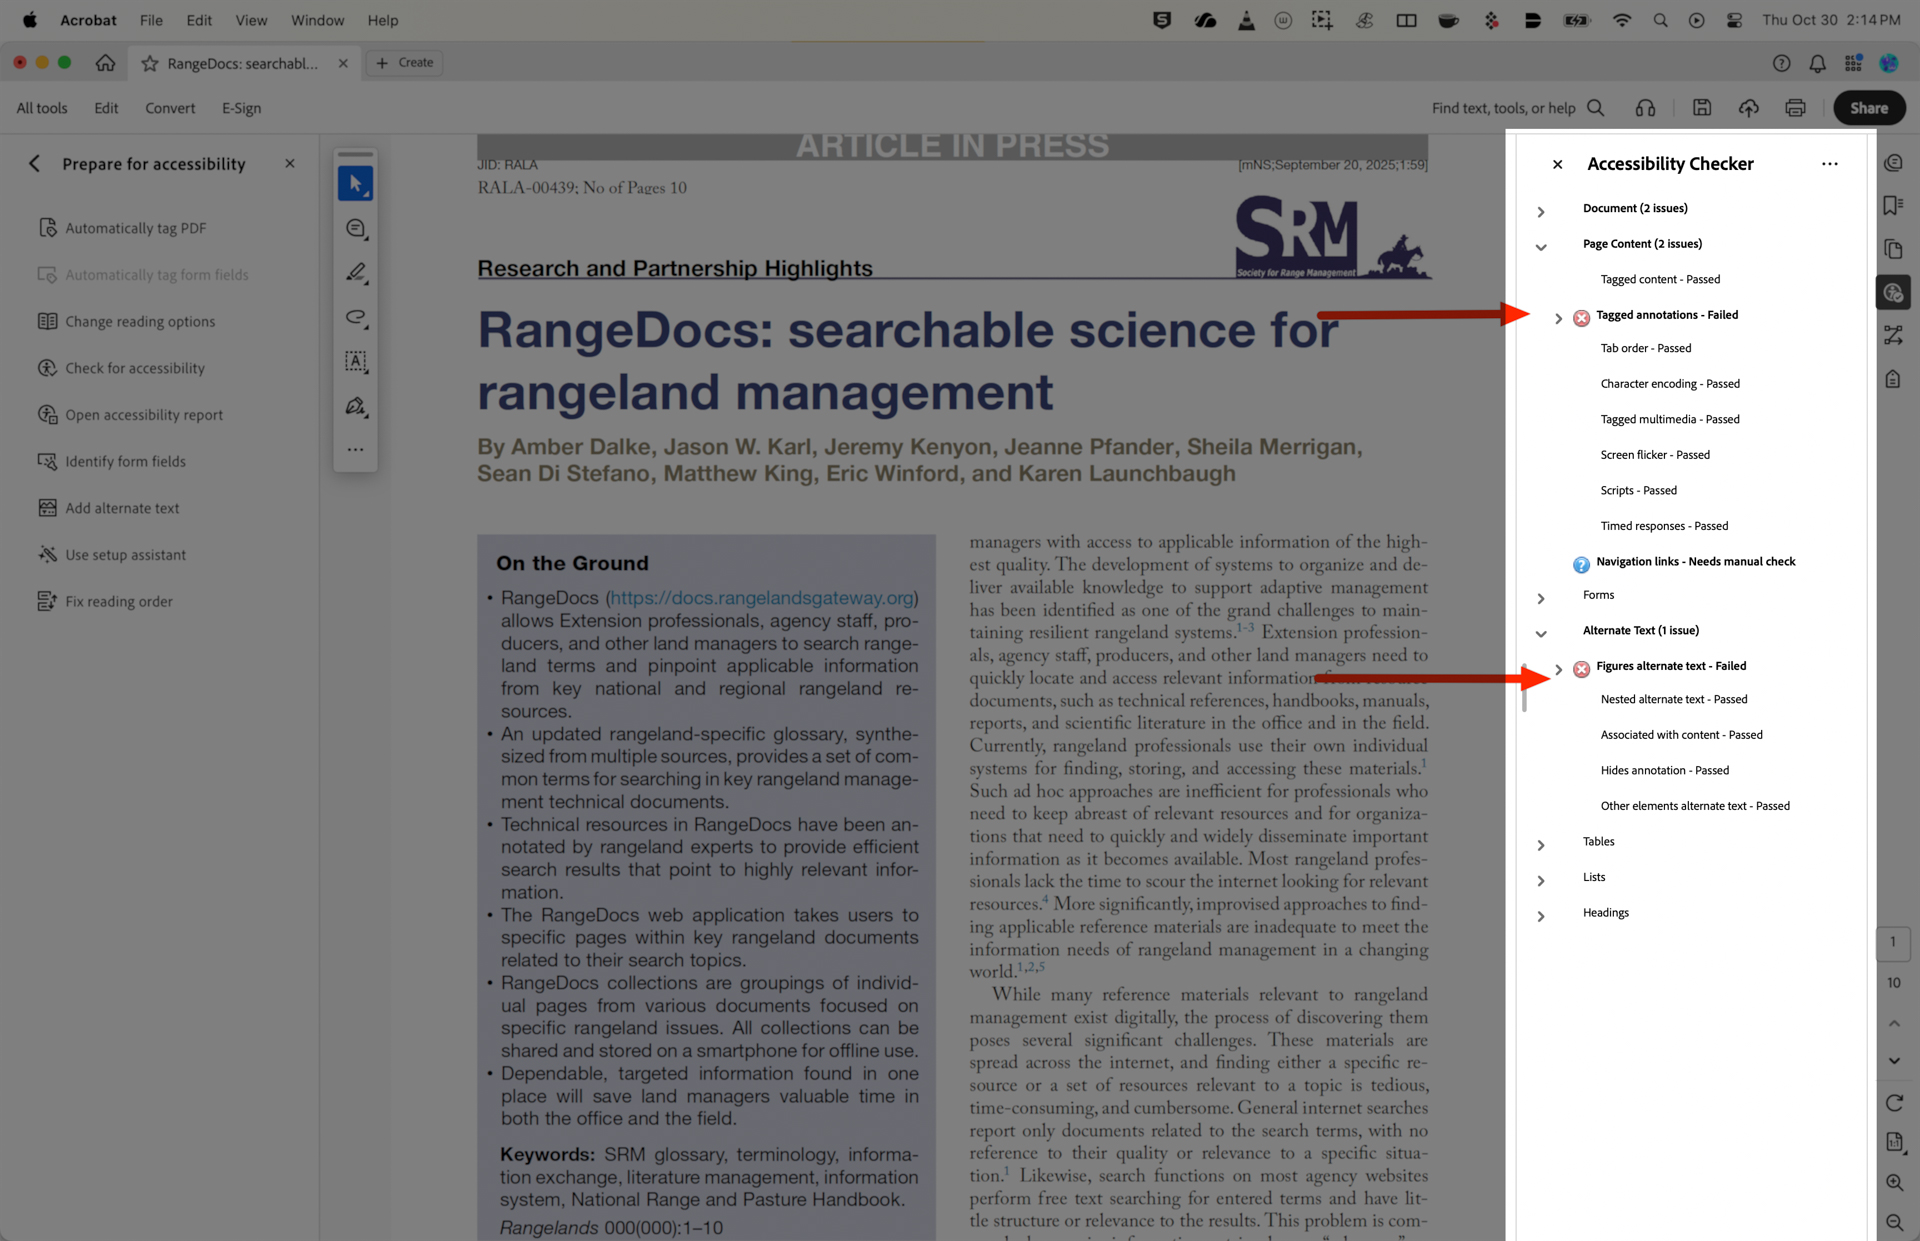Enable Automatically tag PDF
This screenshot has height=1241, width=1920.
click(135, 227)
